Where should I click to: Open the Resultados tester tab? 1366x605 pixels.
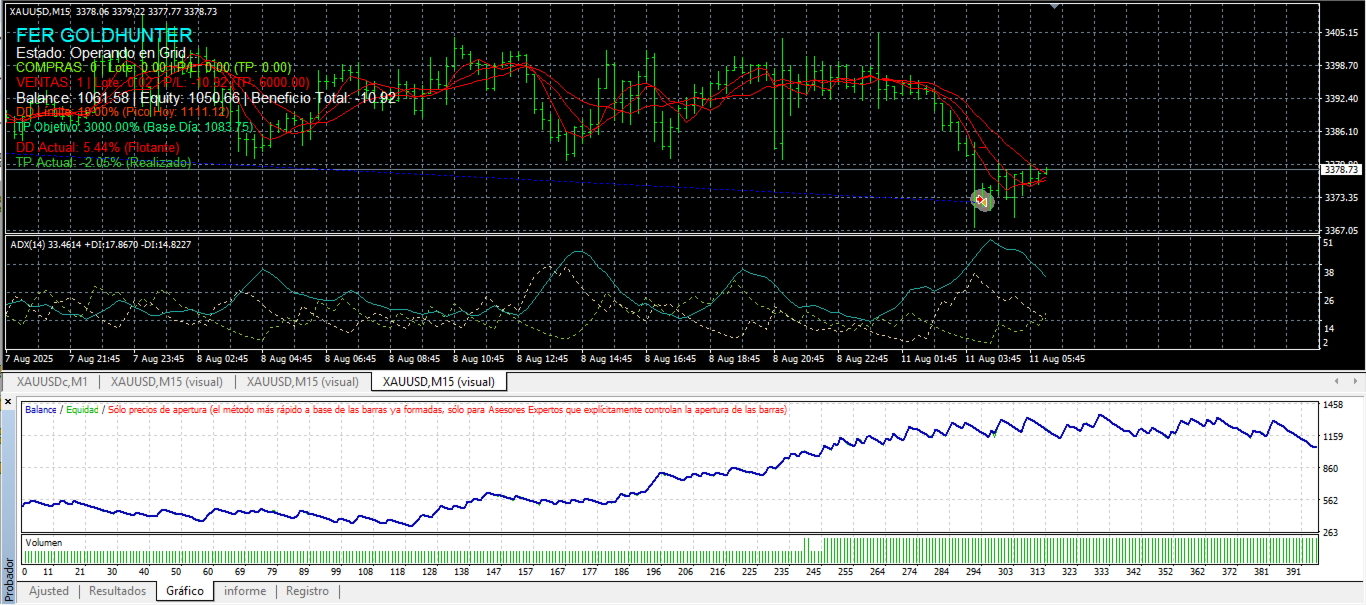pyautogui.click(x=118, y=591)
